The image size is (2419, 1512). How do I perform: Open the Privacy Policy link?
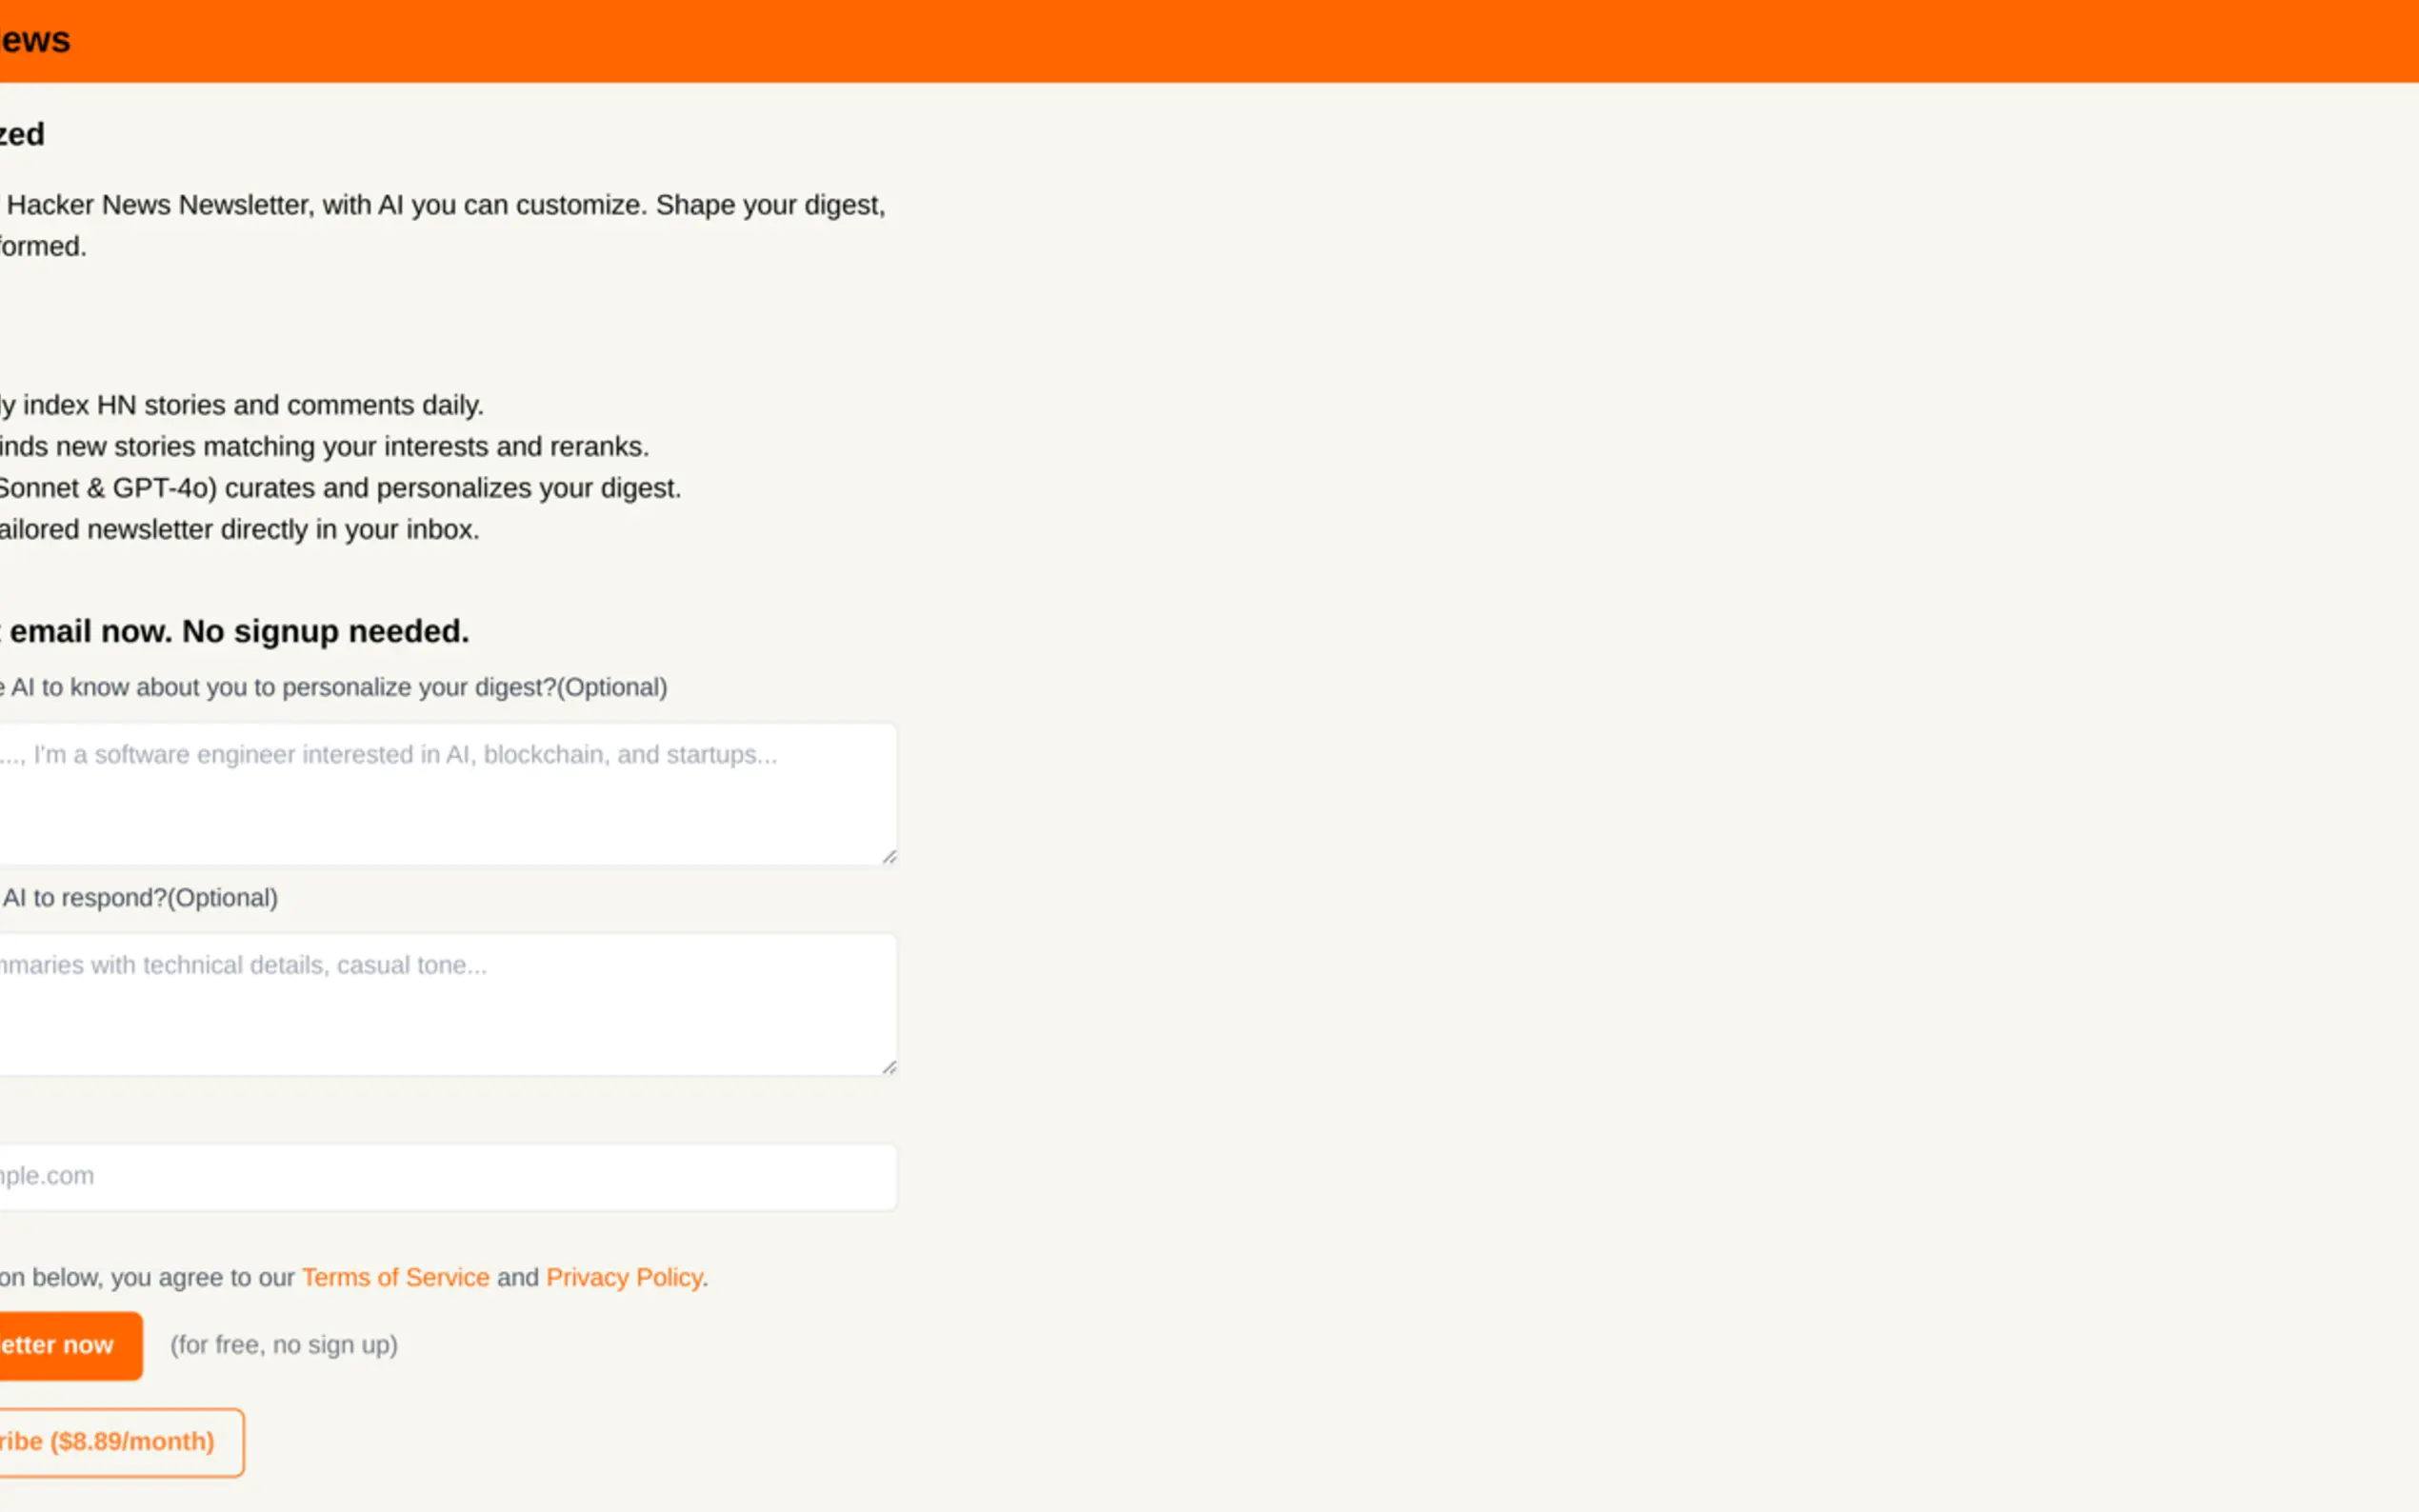point(624,1278)
